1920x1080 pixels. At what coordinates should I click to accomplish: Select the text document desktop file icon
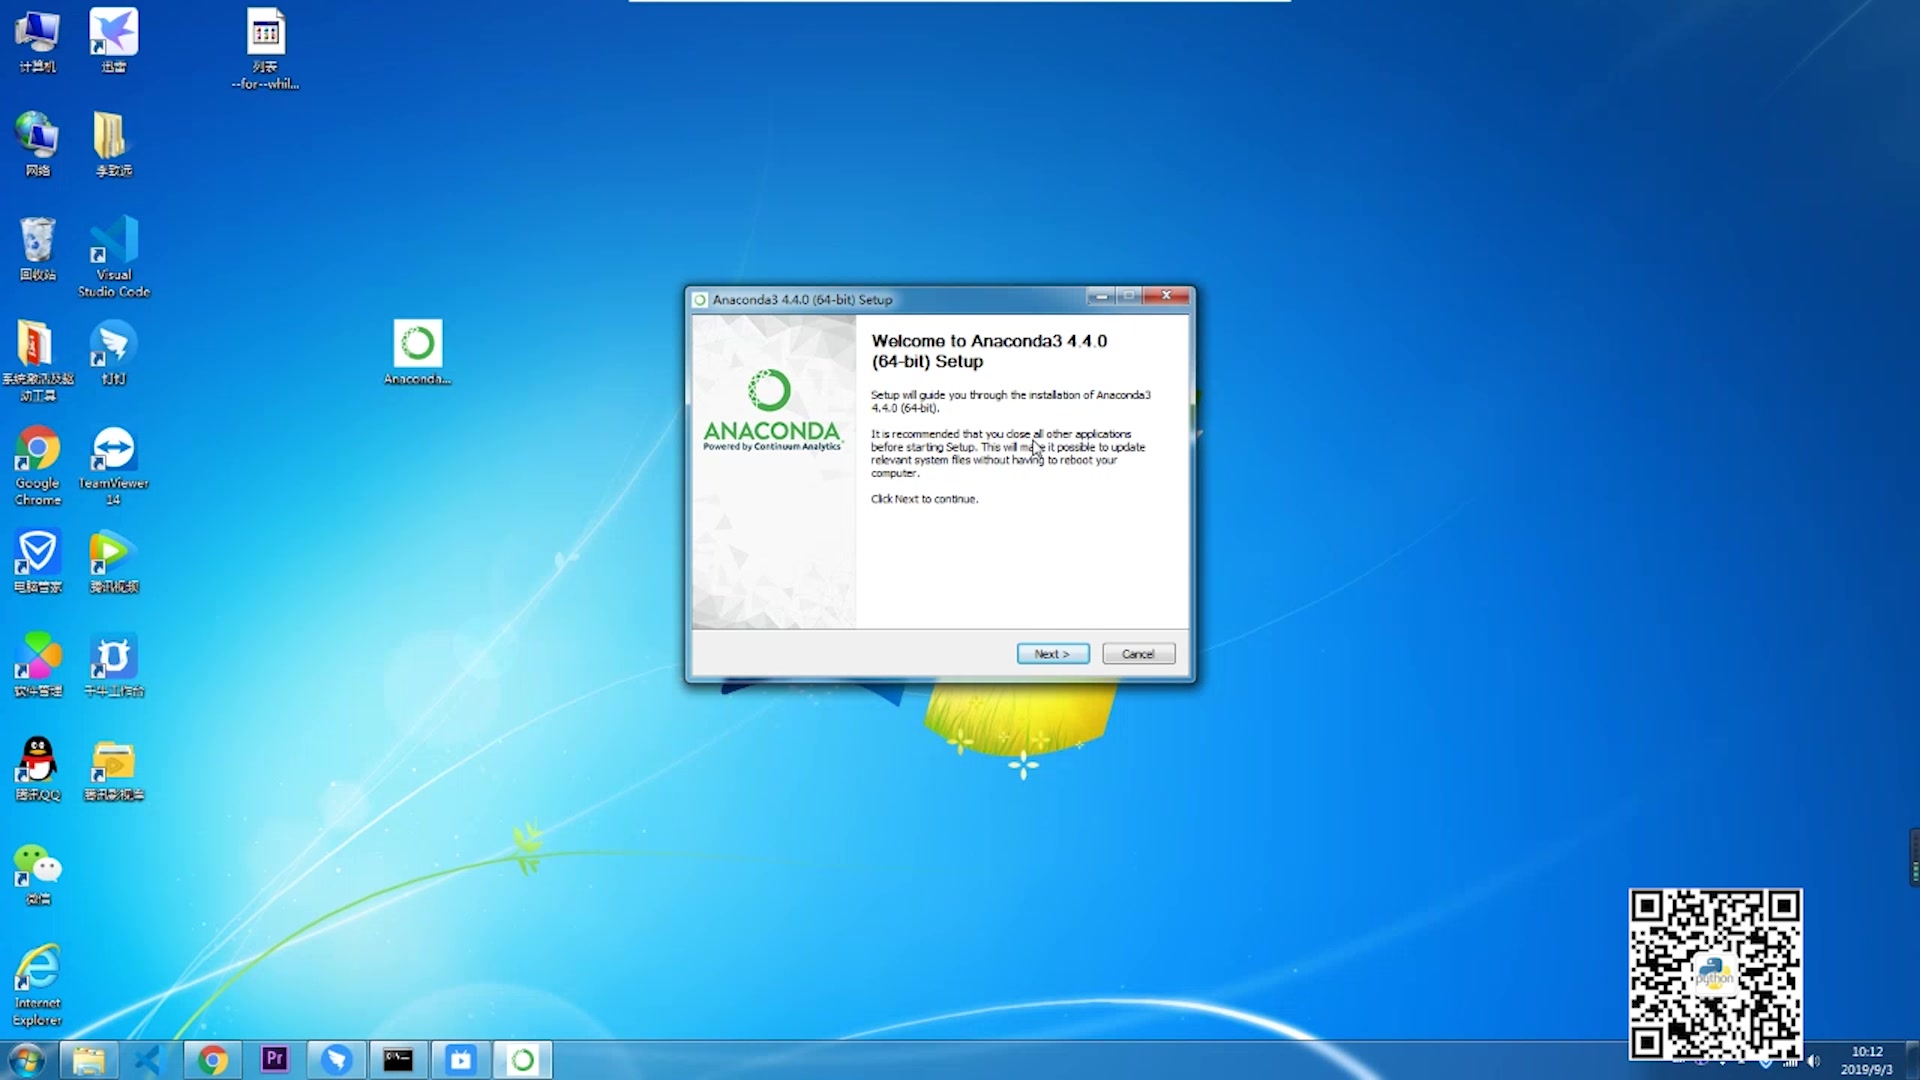click(265, 34)
